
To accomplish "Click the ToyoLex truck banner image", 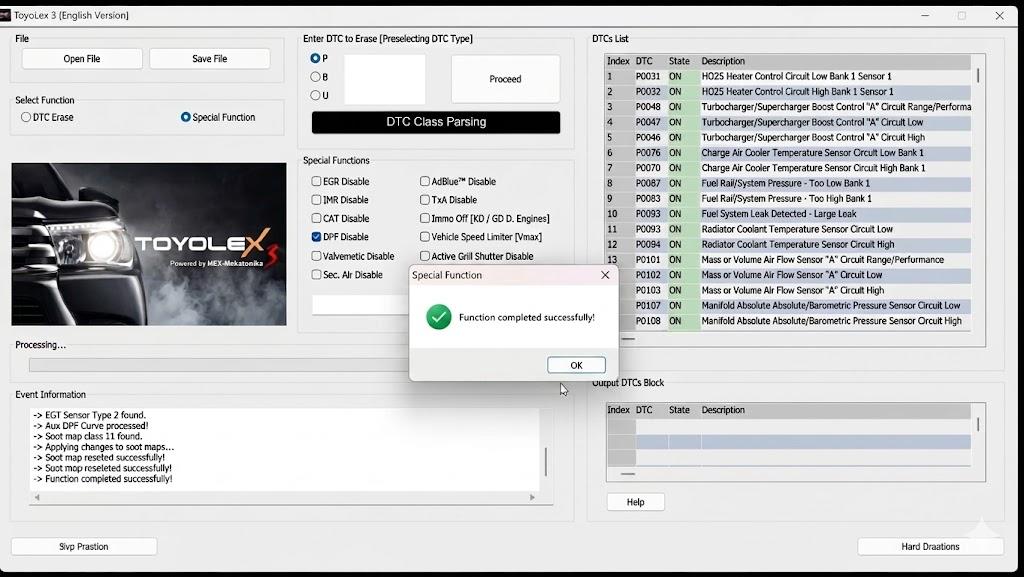I will click(149, 244).
